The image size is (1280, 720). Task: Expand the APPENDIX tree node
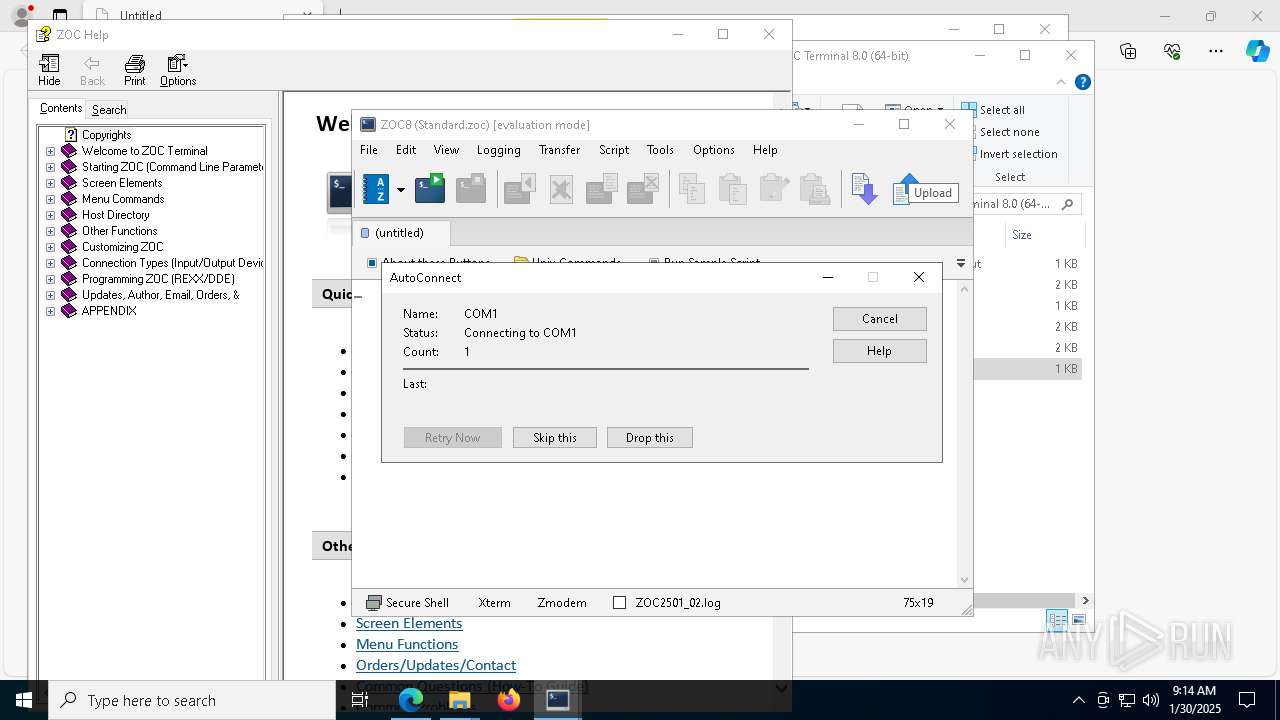[51, 311]
